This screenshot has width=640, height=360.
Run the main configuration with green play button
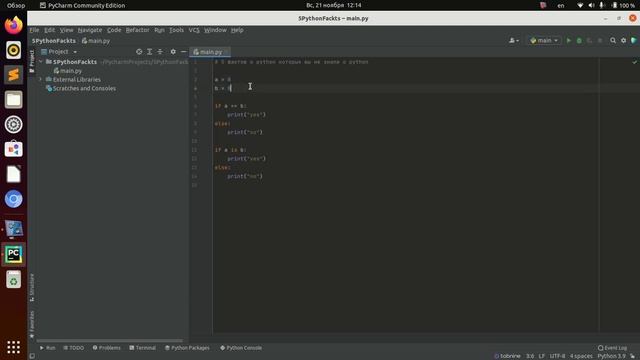tap(569, 40)
